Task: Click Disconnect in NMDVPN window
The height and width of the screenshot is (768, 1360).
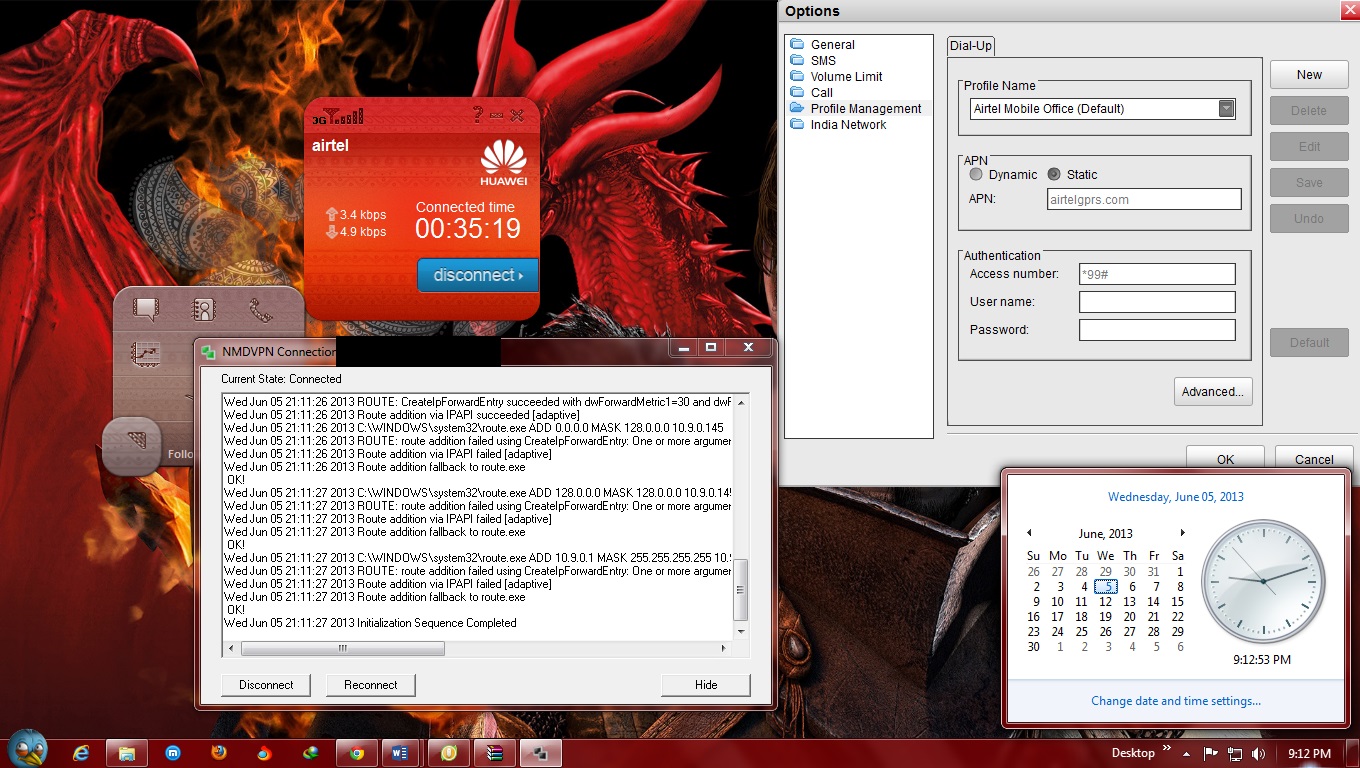Action: tap(266, 685)
